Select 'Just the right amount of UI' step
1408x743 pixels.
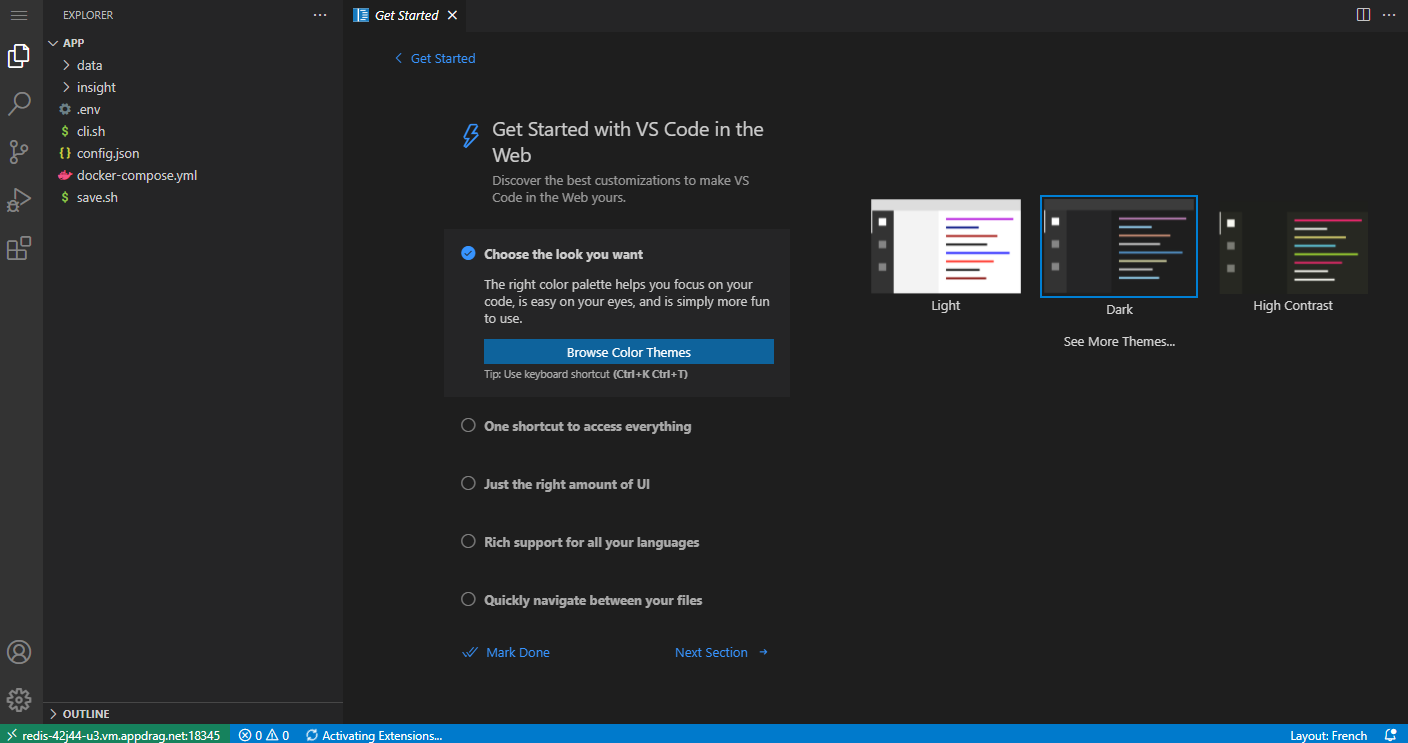pos(566,484)
